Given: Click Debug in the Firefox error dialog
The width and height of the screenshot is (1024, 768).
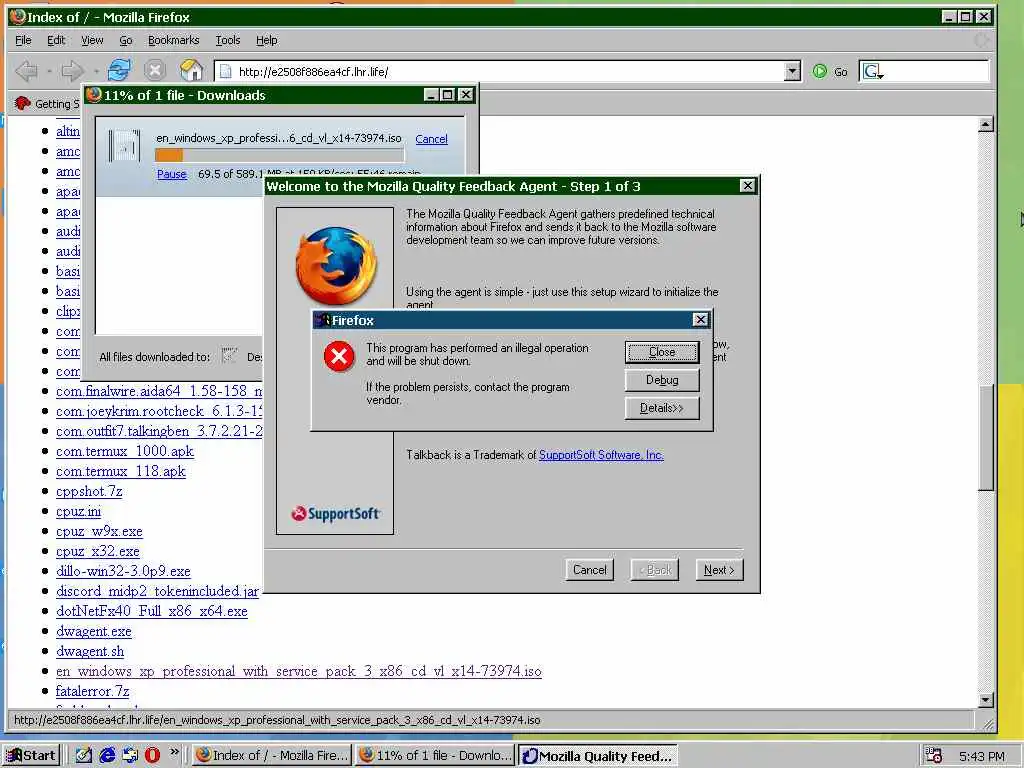Looking at the screenshot, I should pyautogui.click(x=662, y=380).
